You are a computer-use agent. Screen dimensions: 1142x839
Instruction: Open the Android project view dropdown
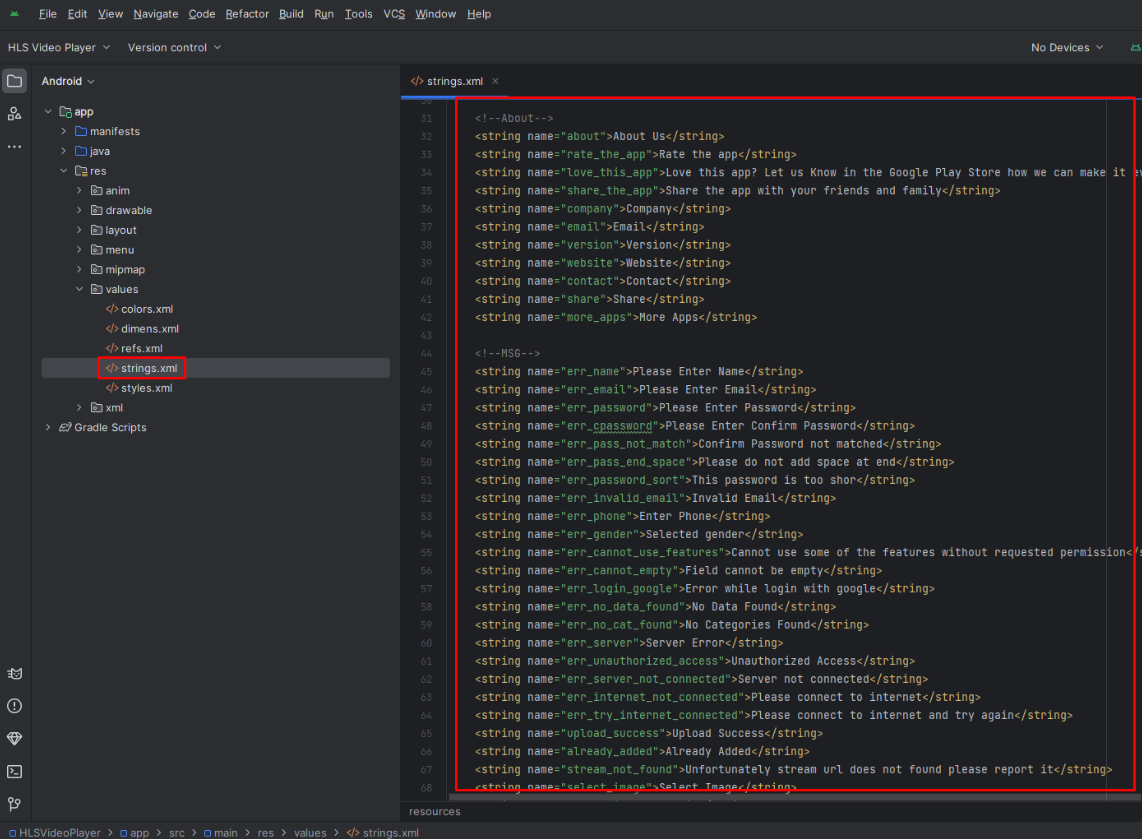[x=68, y=82]
